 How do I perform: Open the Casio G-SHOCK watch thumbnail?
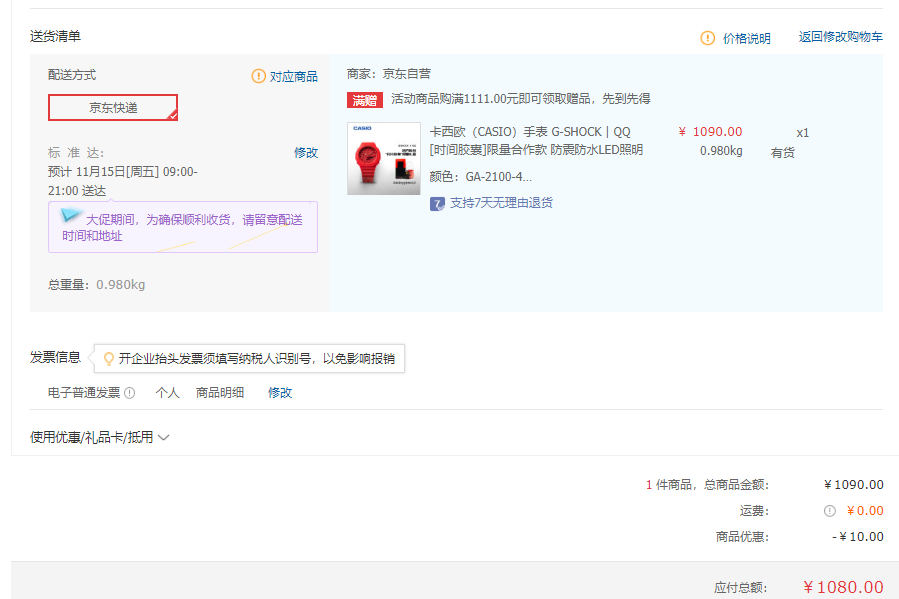tap(384, 159)
